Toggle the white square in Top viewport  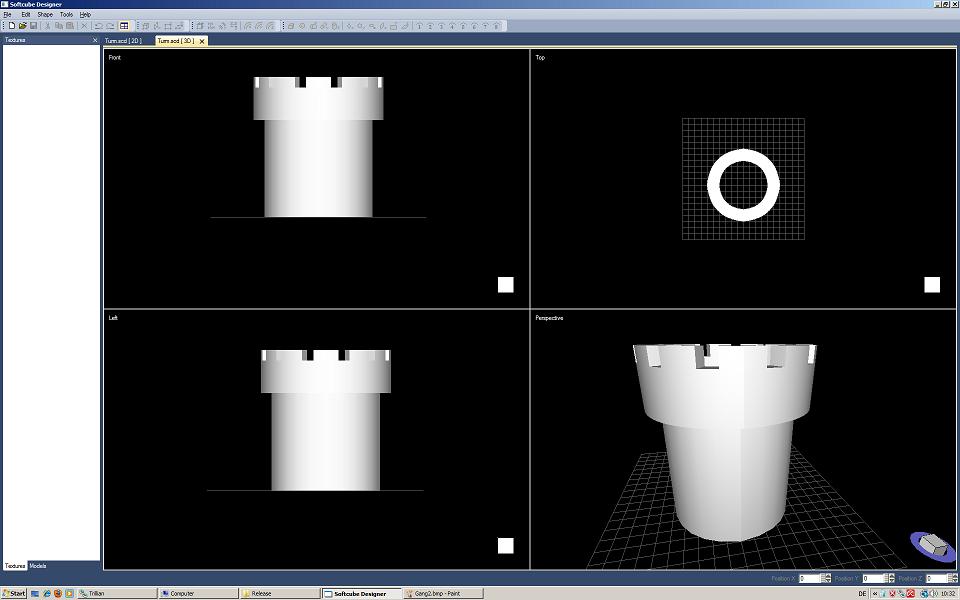[931, 284]
